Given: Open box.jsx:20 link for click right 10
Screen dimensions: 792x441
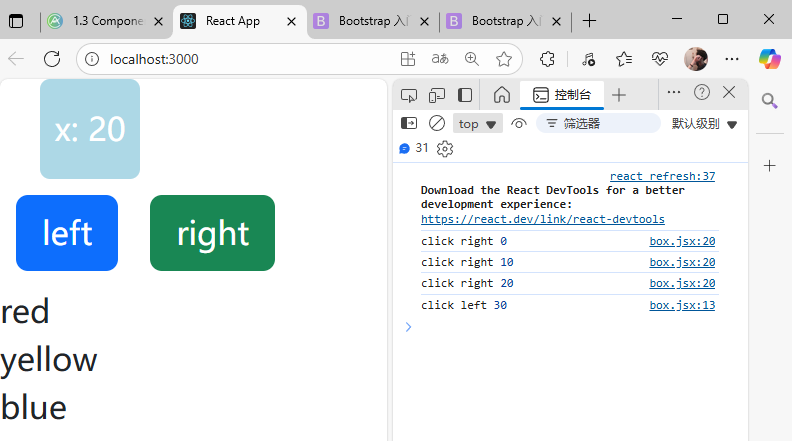Looking at the screenshot, I should [682, 262].
